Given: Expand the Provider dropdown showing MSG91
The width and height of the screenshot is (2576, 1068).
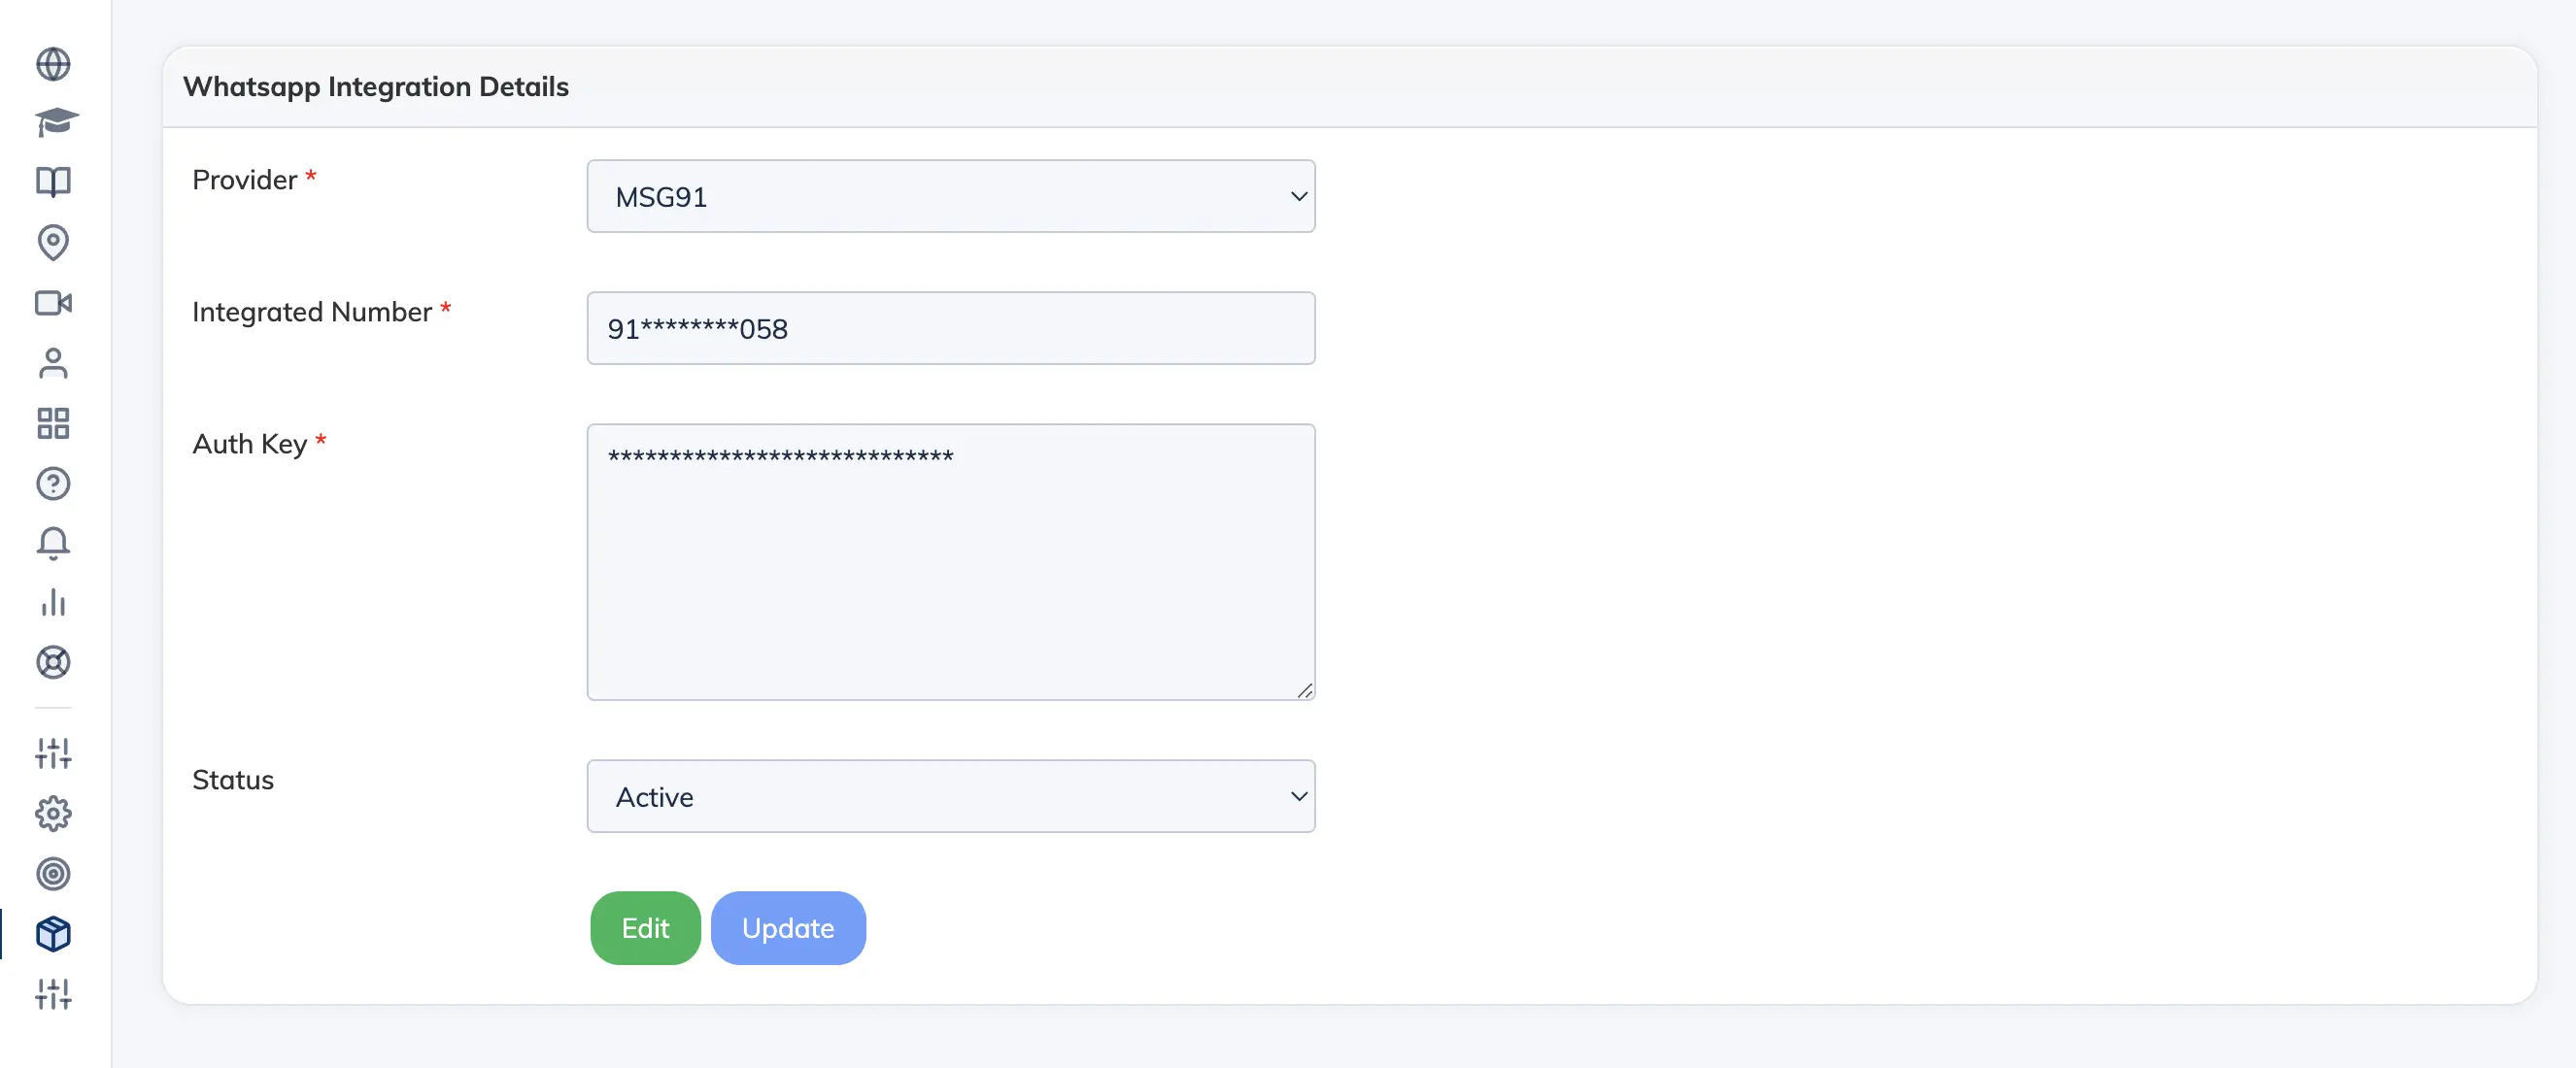Looking at the screenshot, I should (x=950, y=197).
